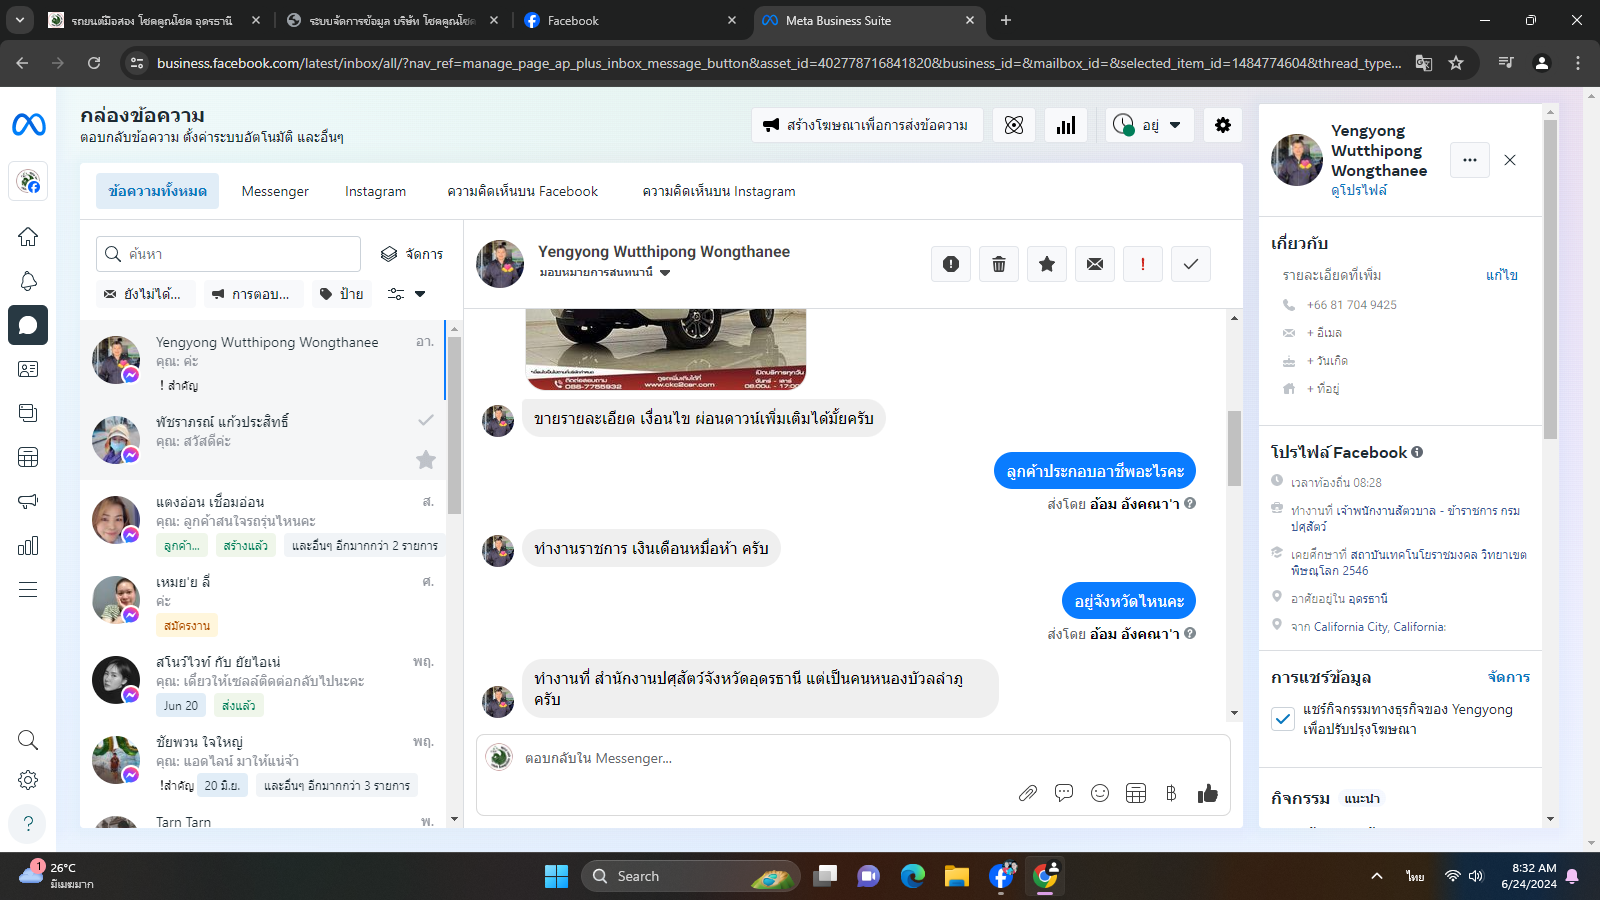Open megaphone Ads icon in left sidebar
Screen dimensions: 1600x900
point(28,501)
